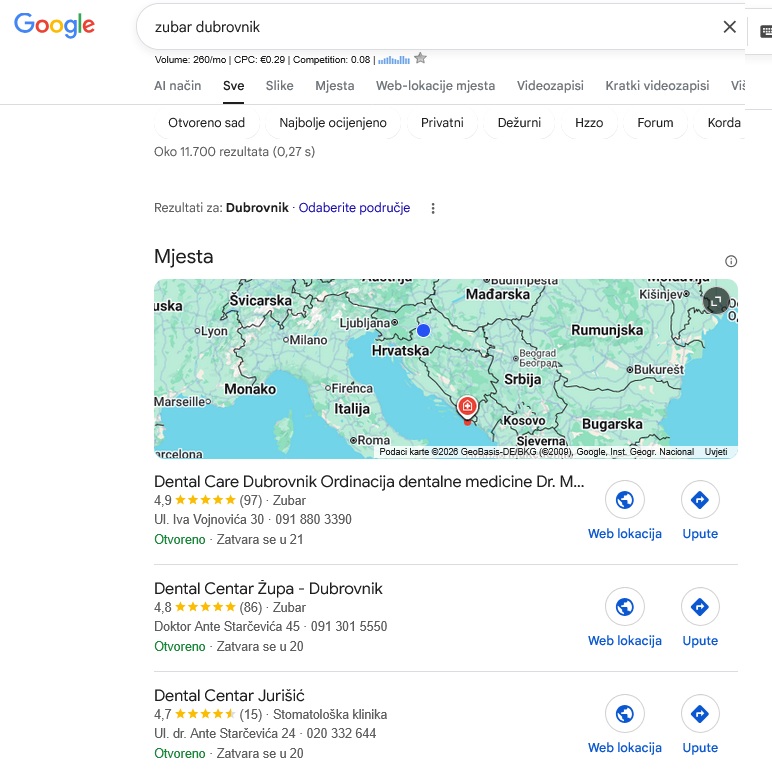Open Web lokacija for Dental Centar Jurišić

(x=625, y=714)
